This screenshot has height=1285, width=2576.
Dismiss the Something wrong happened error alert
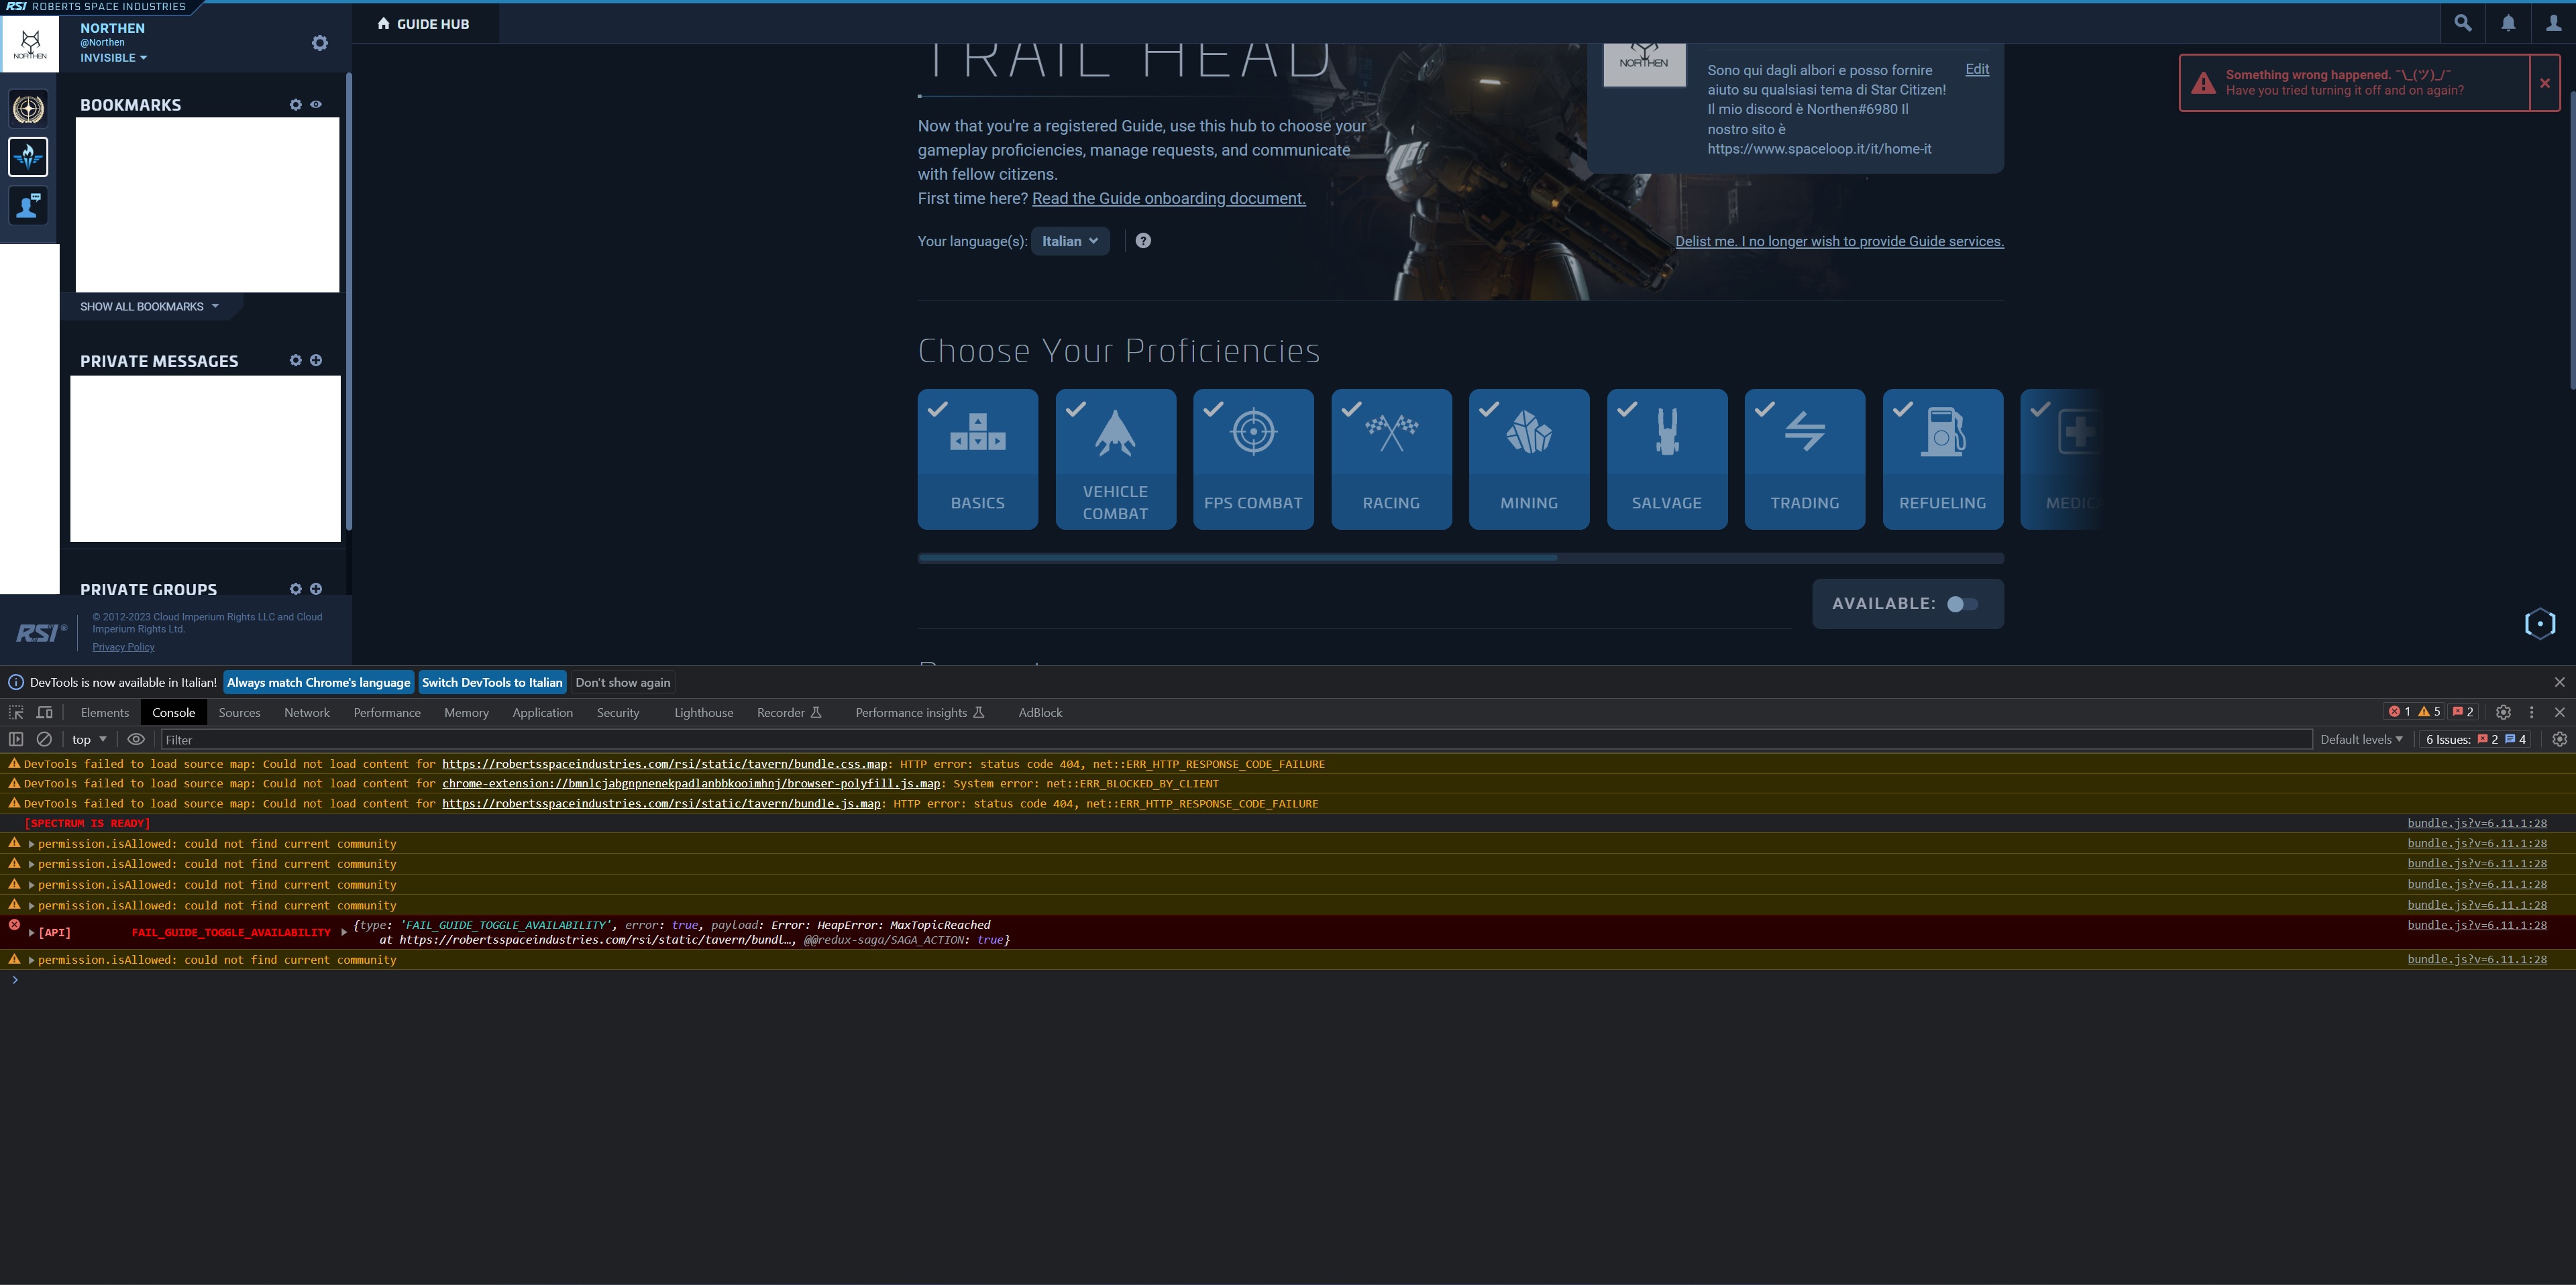tap(2545, 83)
